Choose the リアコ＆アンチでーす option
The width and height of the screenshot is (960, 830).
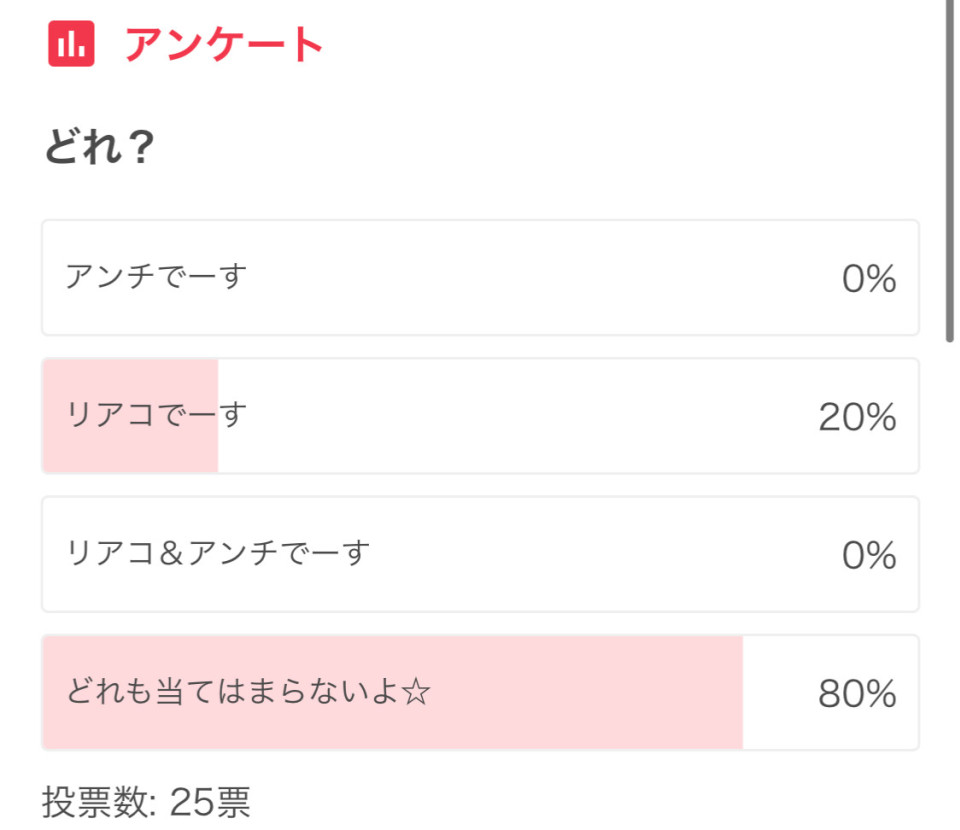pos(481,554)
